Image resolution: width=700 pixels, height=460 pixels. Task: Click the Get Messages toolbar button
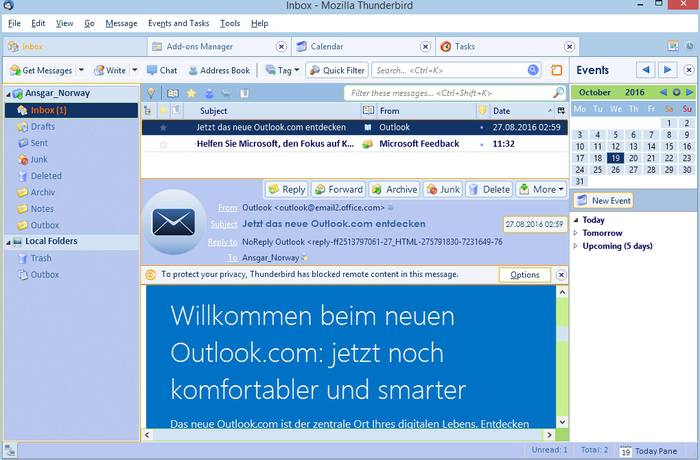click(x=41, y=70)
